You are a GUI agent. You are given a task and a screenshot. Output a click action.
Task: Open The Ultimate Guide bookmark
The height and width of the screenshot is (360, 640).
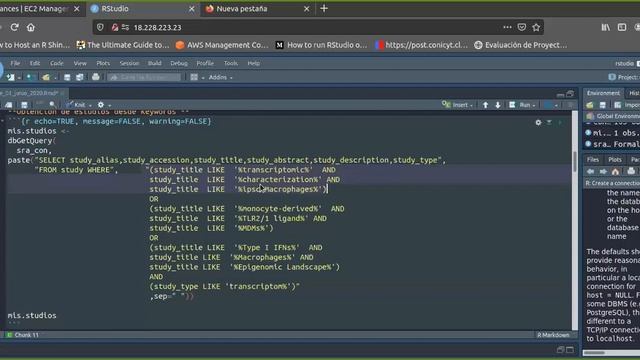(x=123, y=45)
